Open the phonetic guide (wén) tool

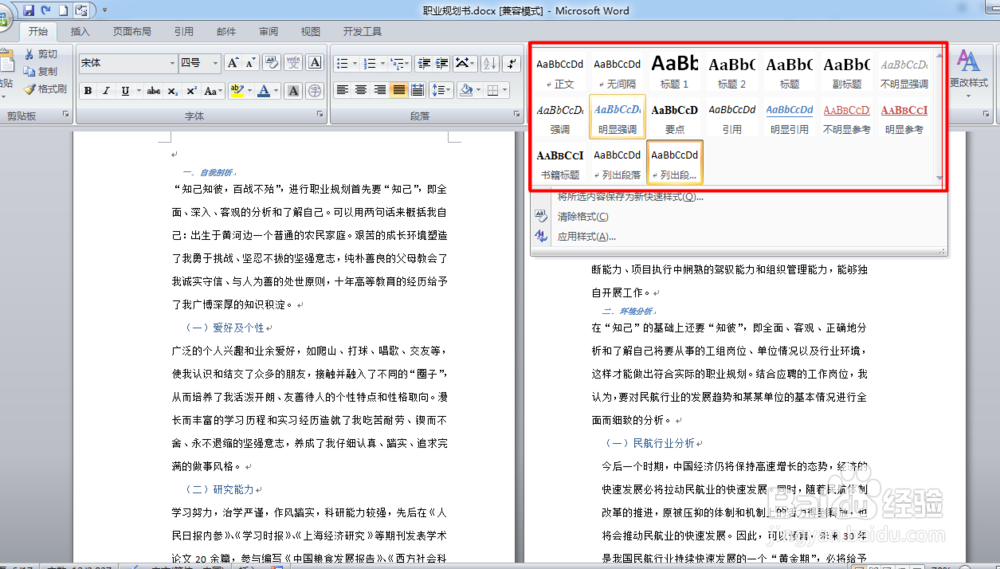[x=293, y=63]
